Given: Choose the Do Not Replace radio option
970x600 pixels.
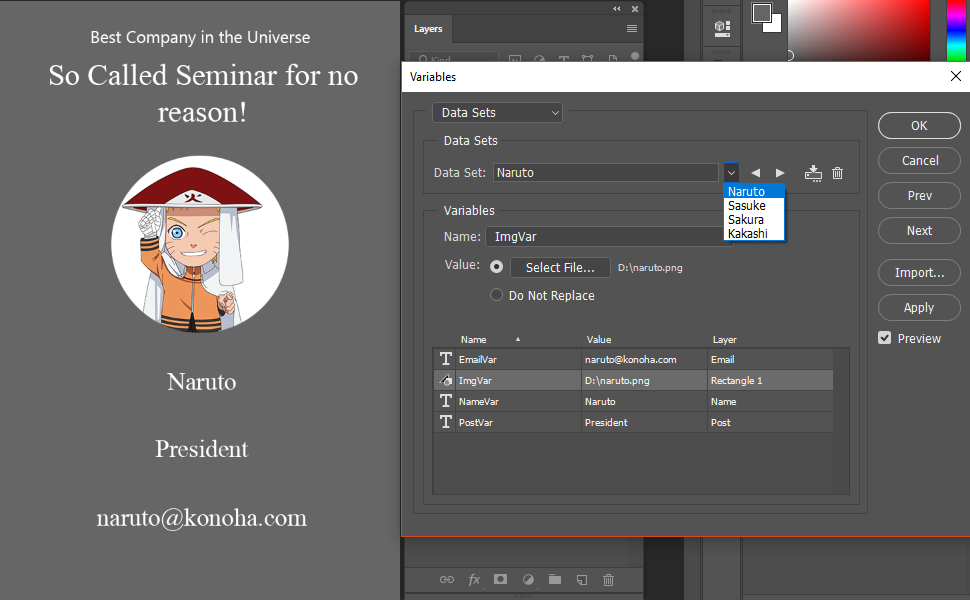Looking at the screenshot, I should pos(496,295).
